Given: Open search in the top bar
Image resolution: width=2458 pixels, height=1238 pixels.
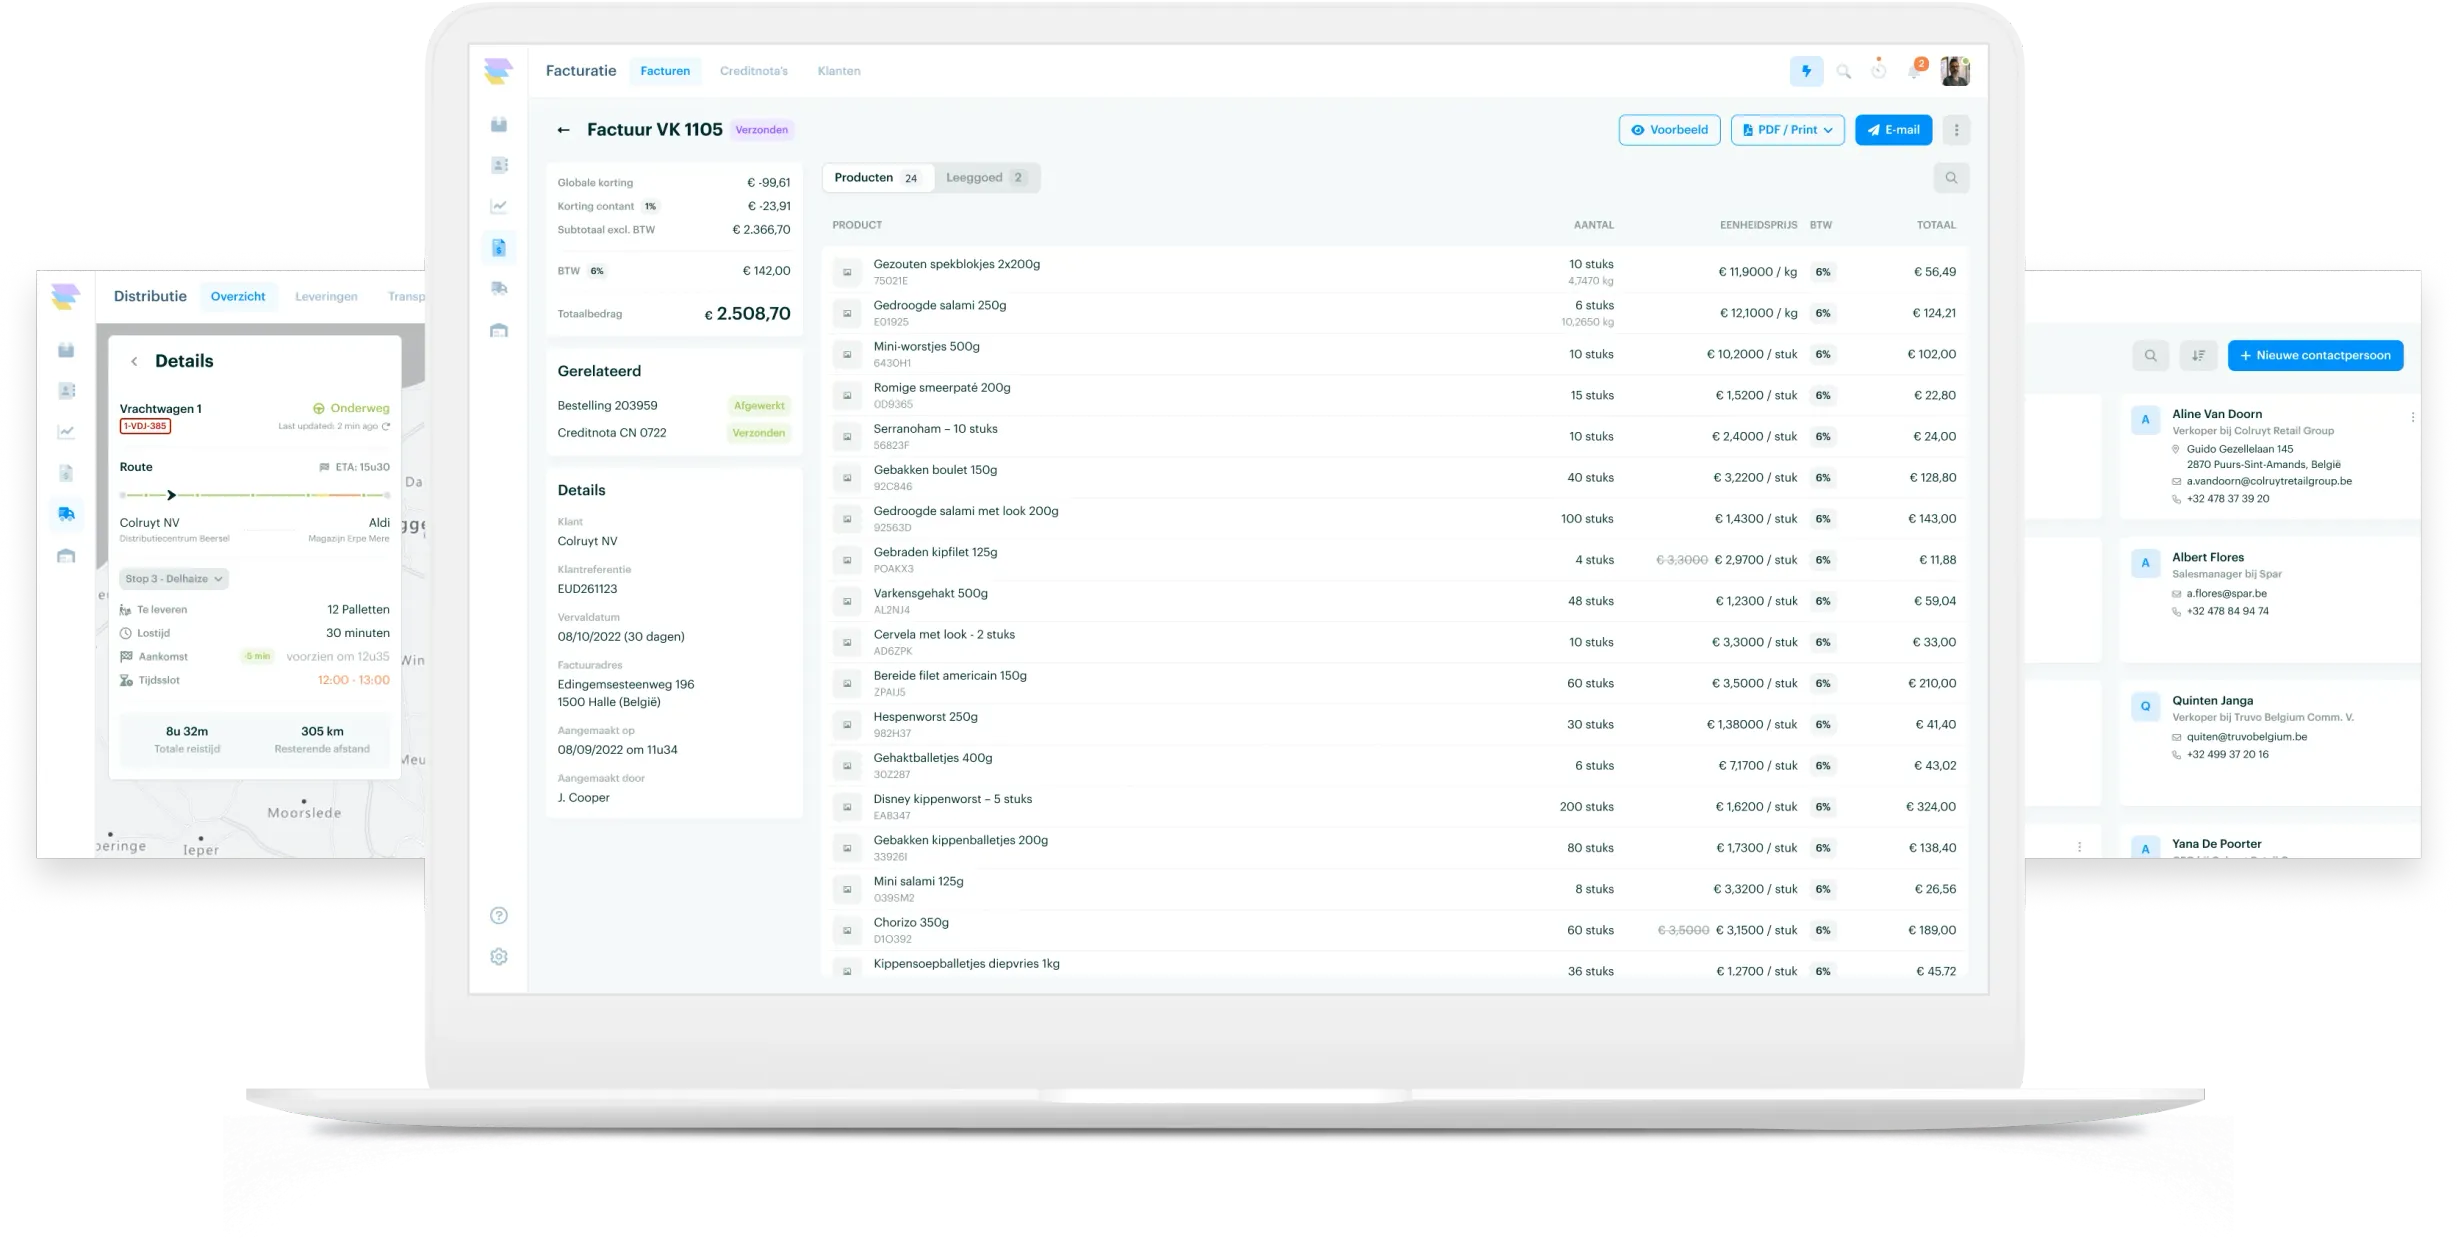Looking at the screenshot, I should pyautogui.click(x=1843, y=71).
